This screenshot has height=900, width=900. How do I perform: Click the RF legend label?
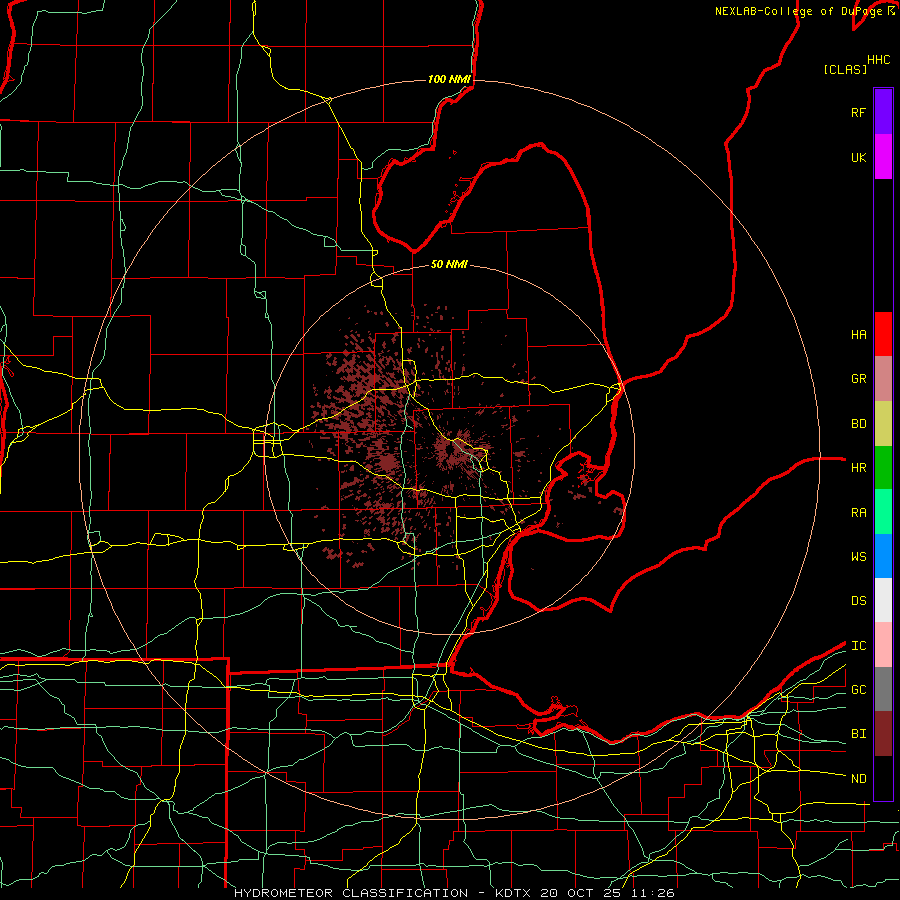click(858, 112)
